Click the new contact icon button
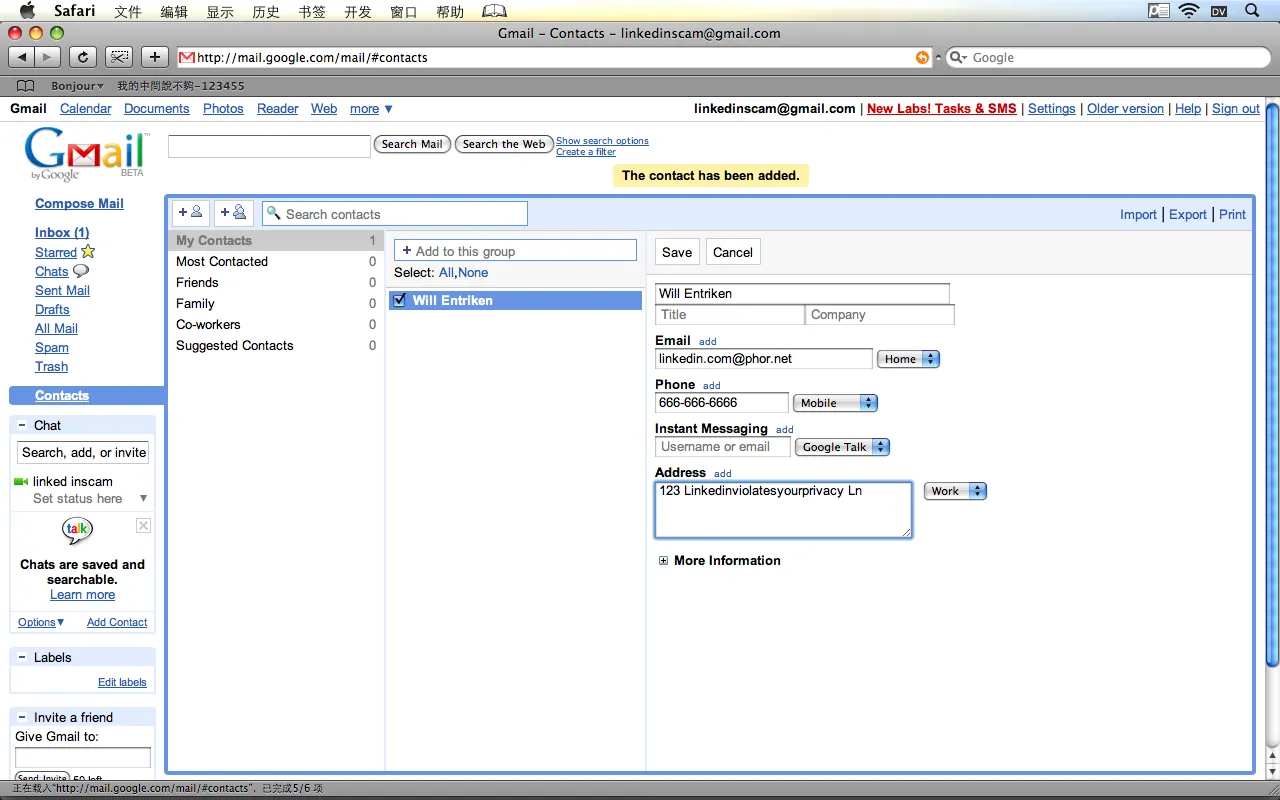The image size is (1280, 800). (x=191, y=213)
